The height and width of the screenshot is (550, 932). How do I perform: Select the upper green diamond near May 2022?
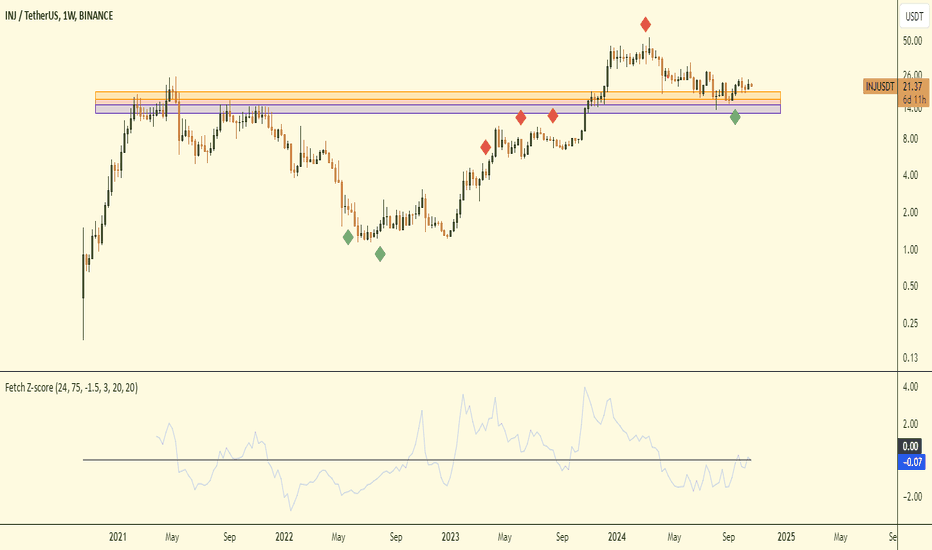(x=348, y=238)
